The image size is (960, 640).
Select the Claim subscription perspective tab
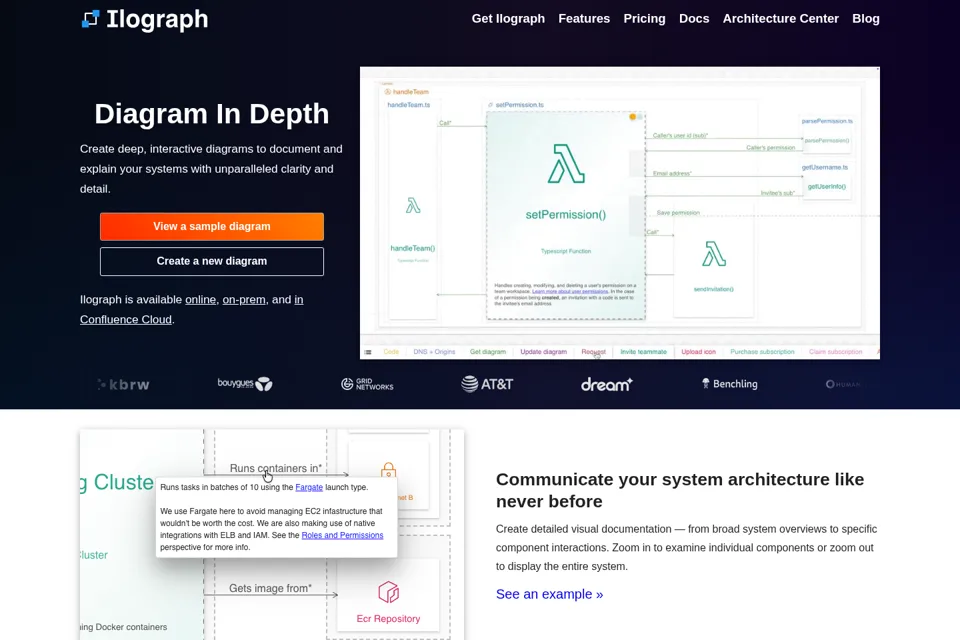pos(835,352)
